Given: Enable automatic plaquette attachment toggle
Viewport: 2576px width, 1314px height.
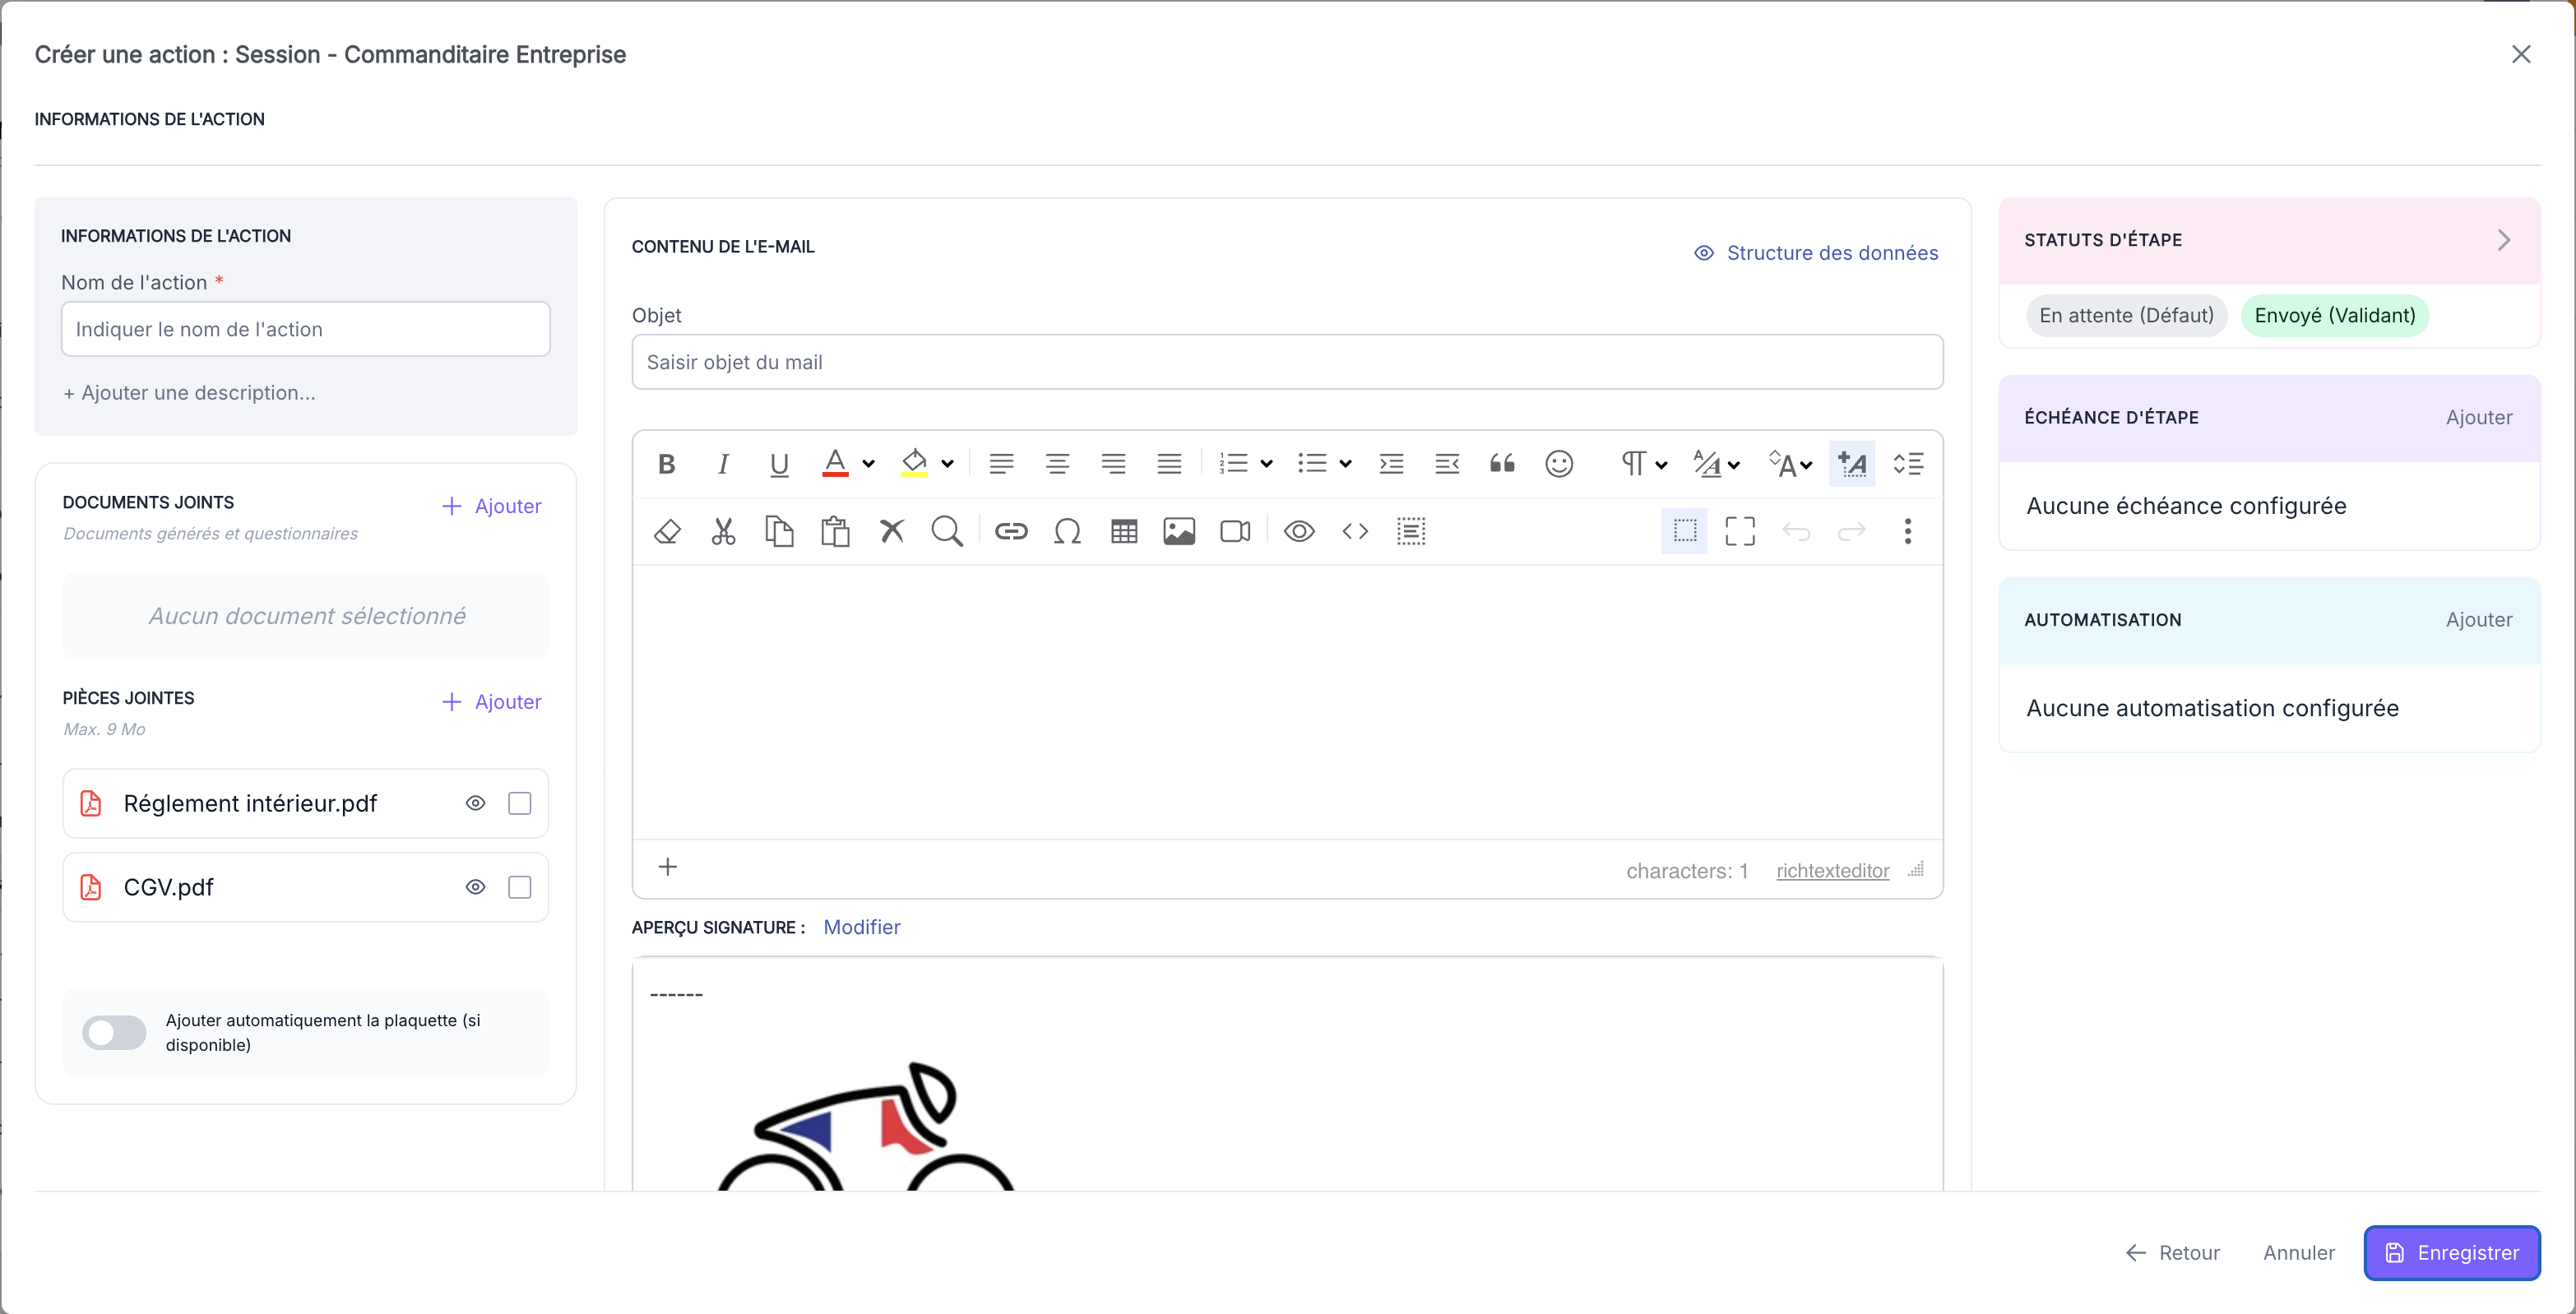Looking at the screenshot, I should pyautogui.click(x=114, y=1032).
